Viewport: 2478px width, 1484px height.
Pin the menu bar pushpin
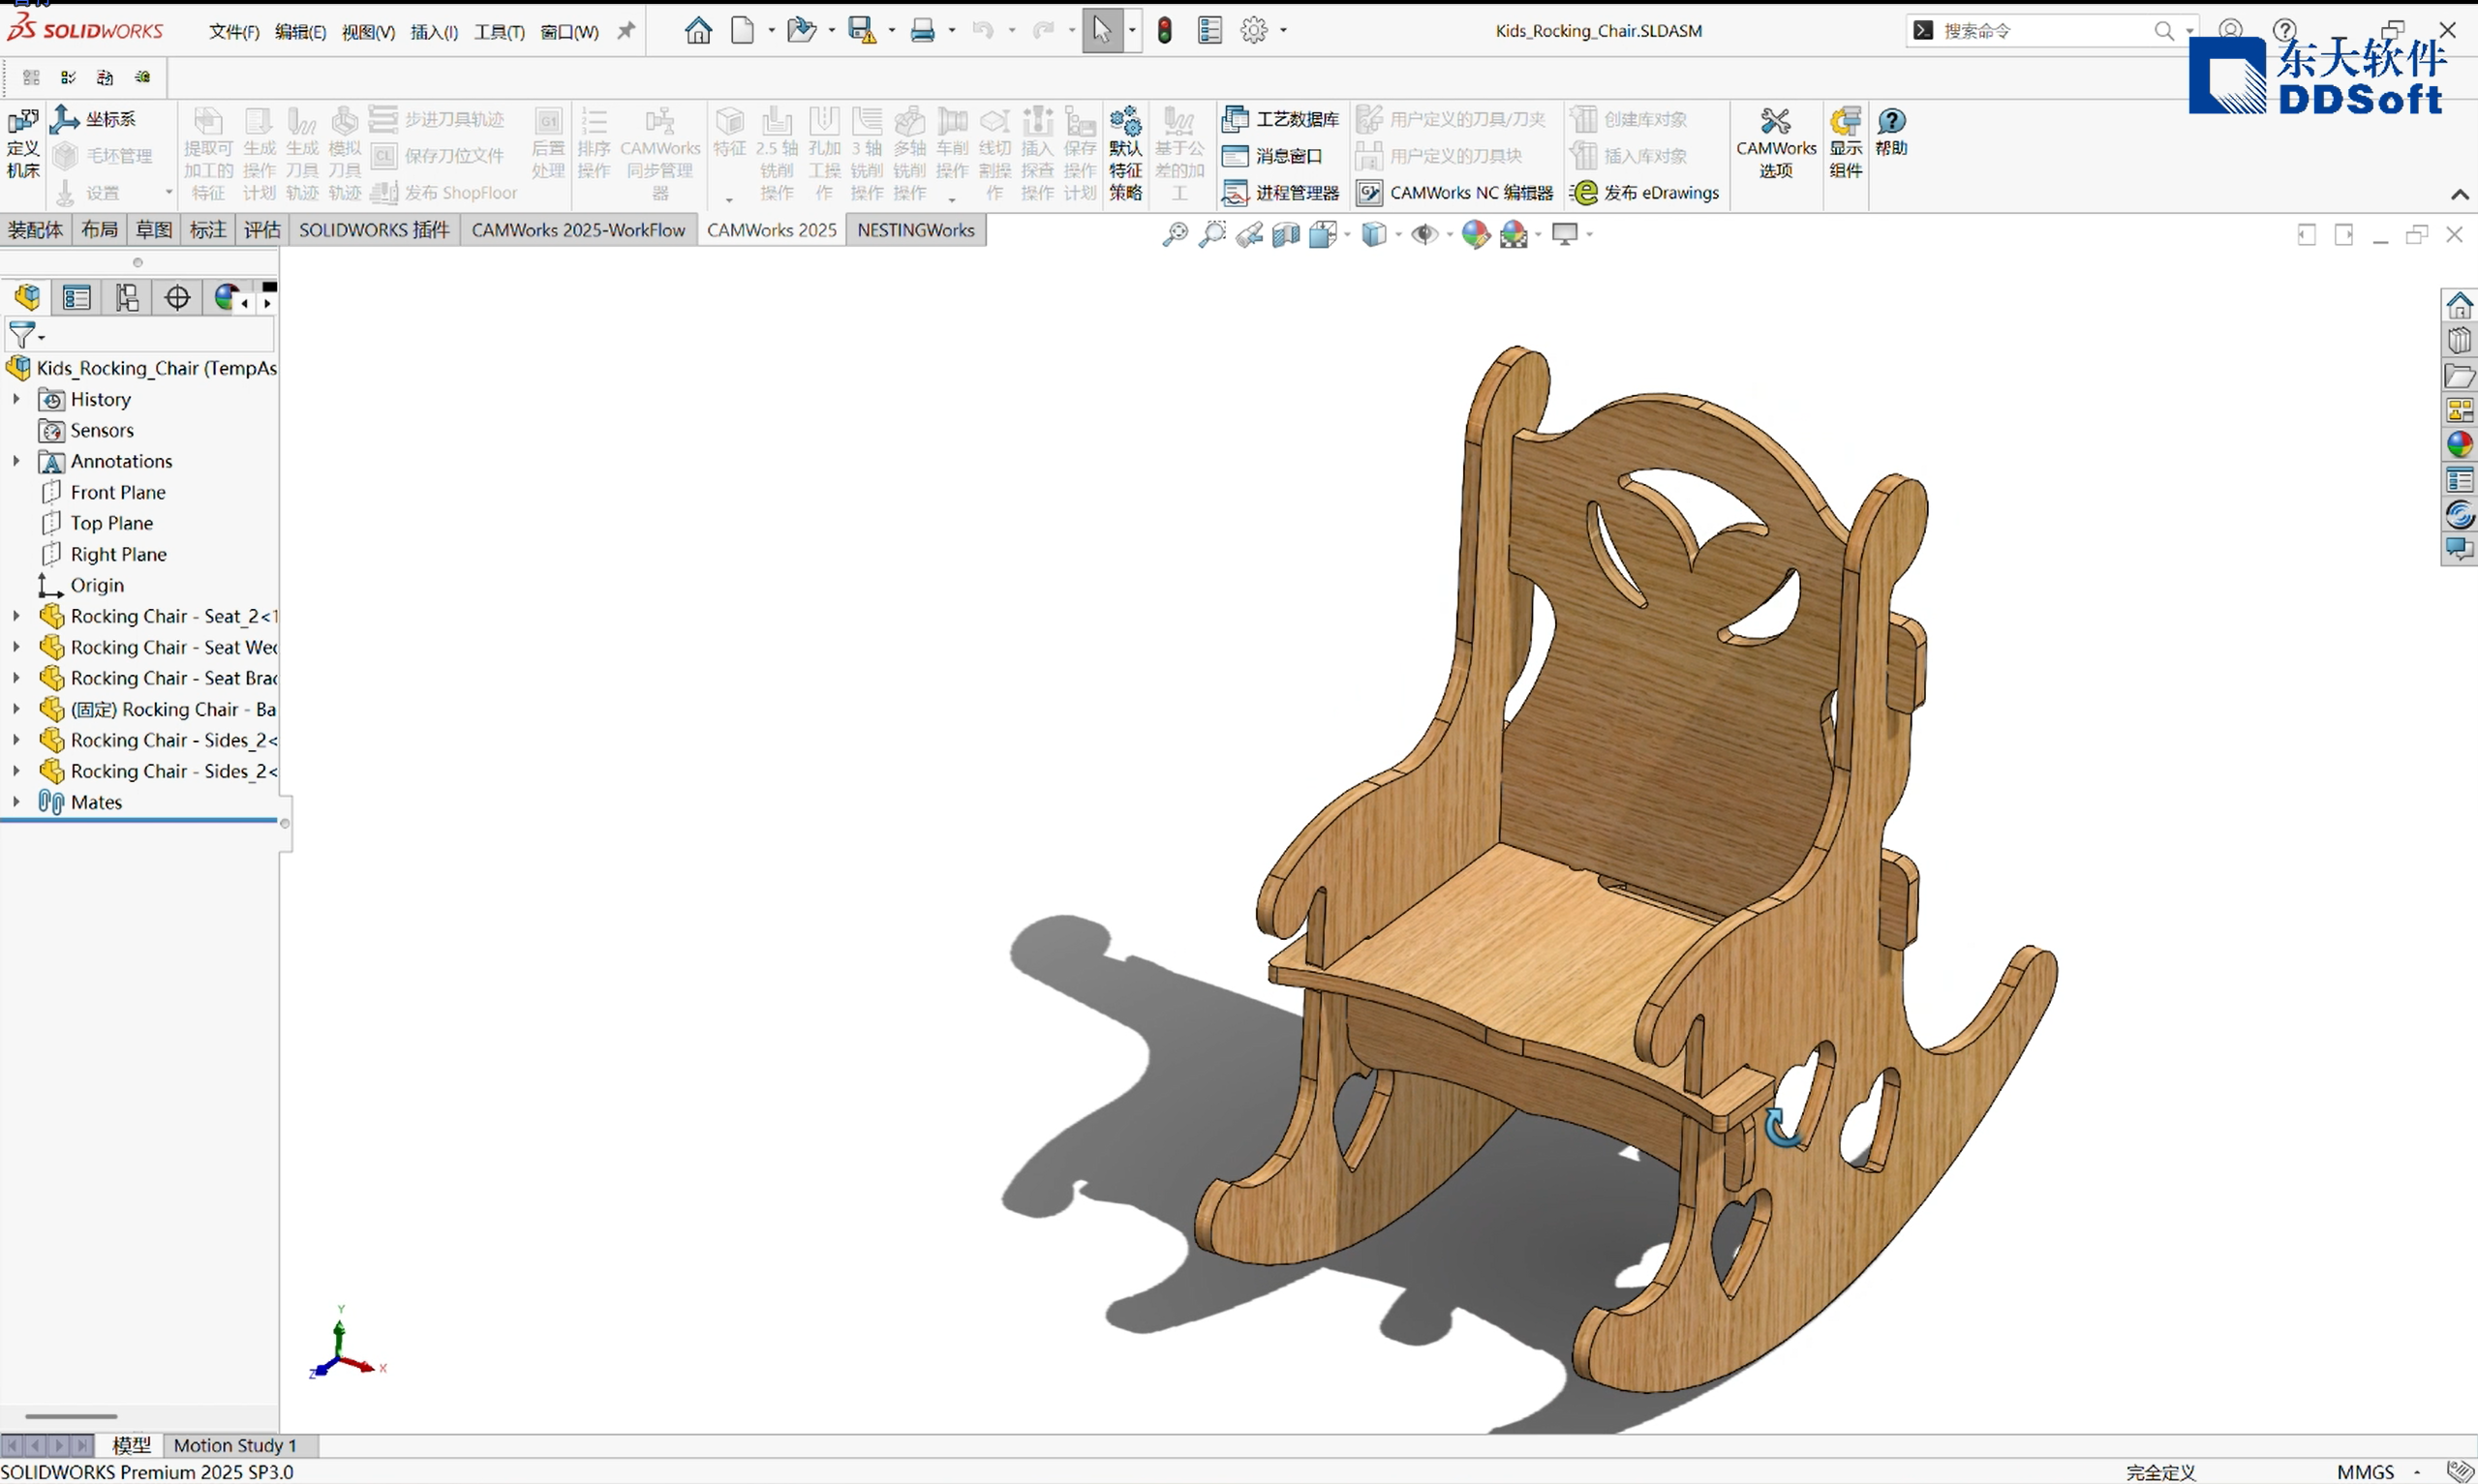point(626,31)
